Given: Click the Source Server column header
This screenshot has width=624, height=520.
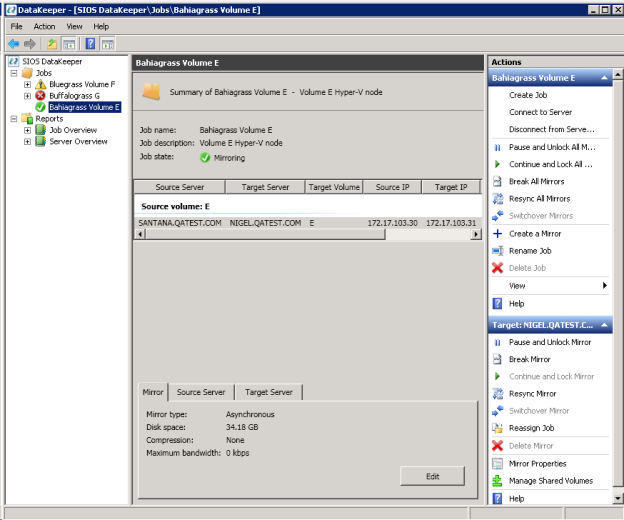Looking at the screenshot, I should tap(179, 187).
